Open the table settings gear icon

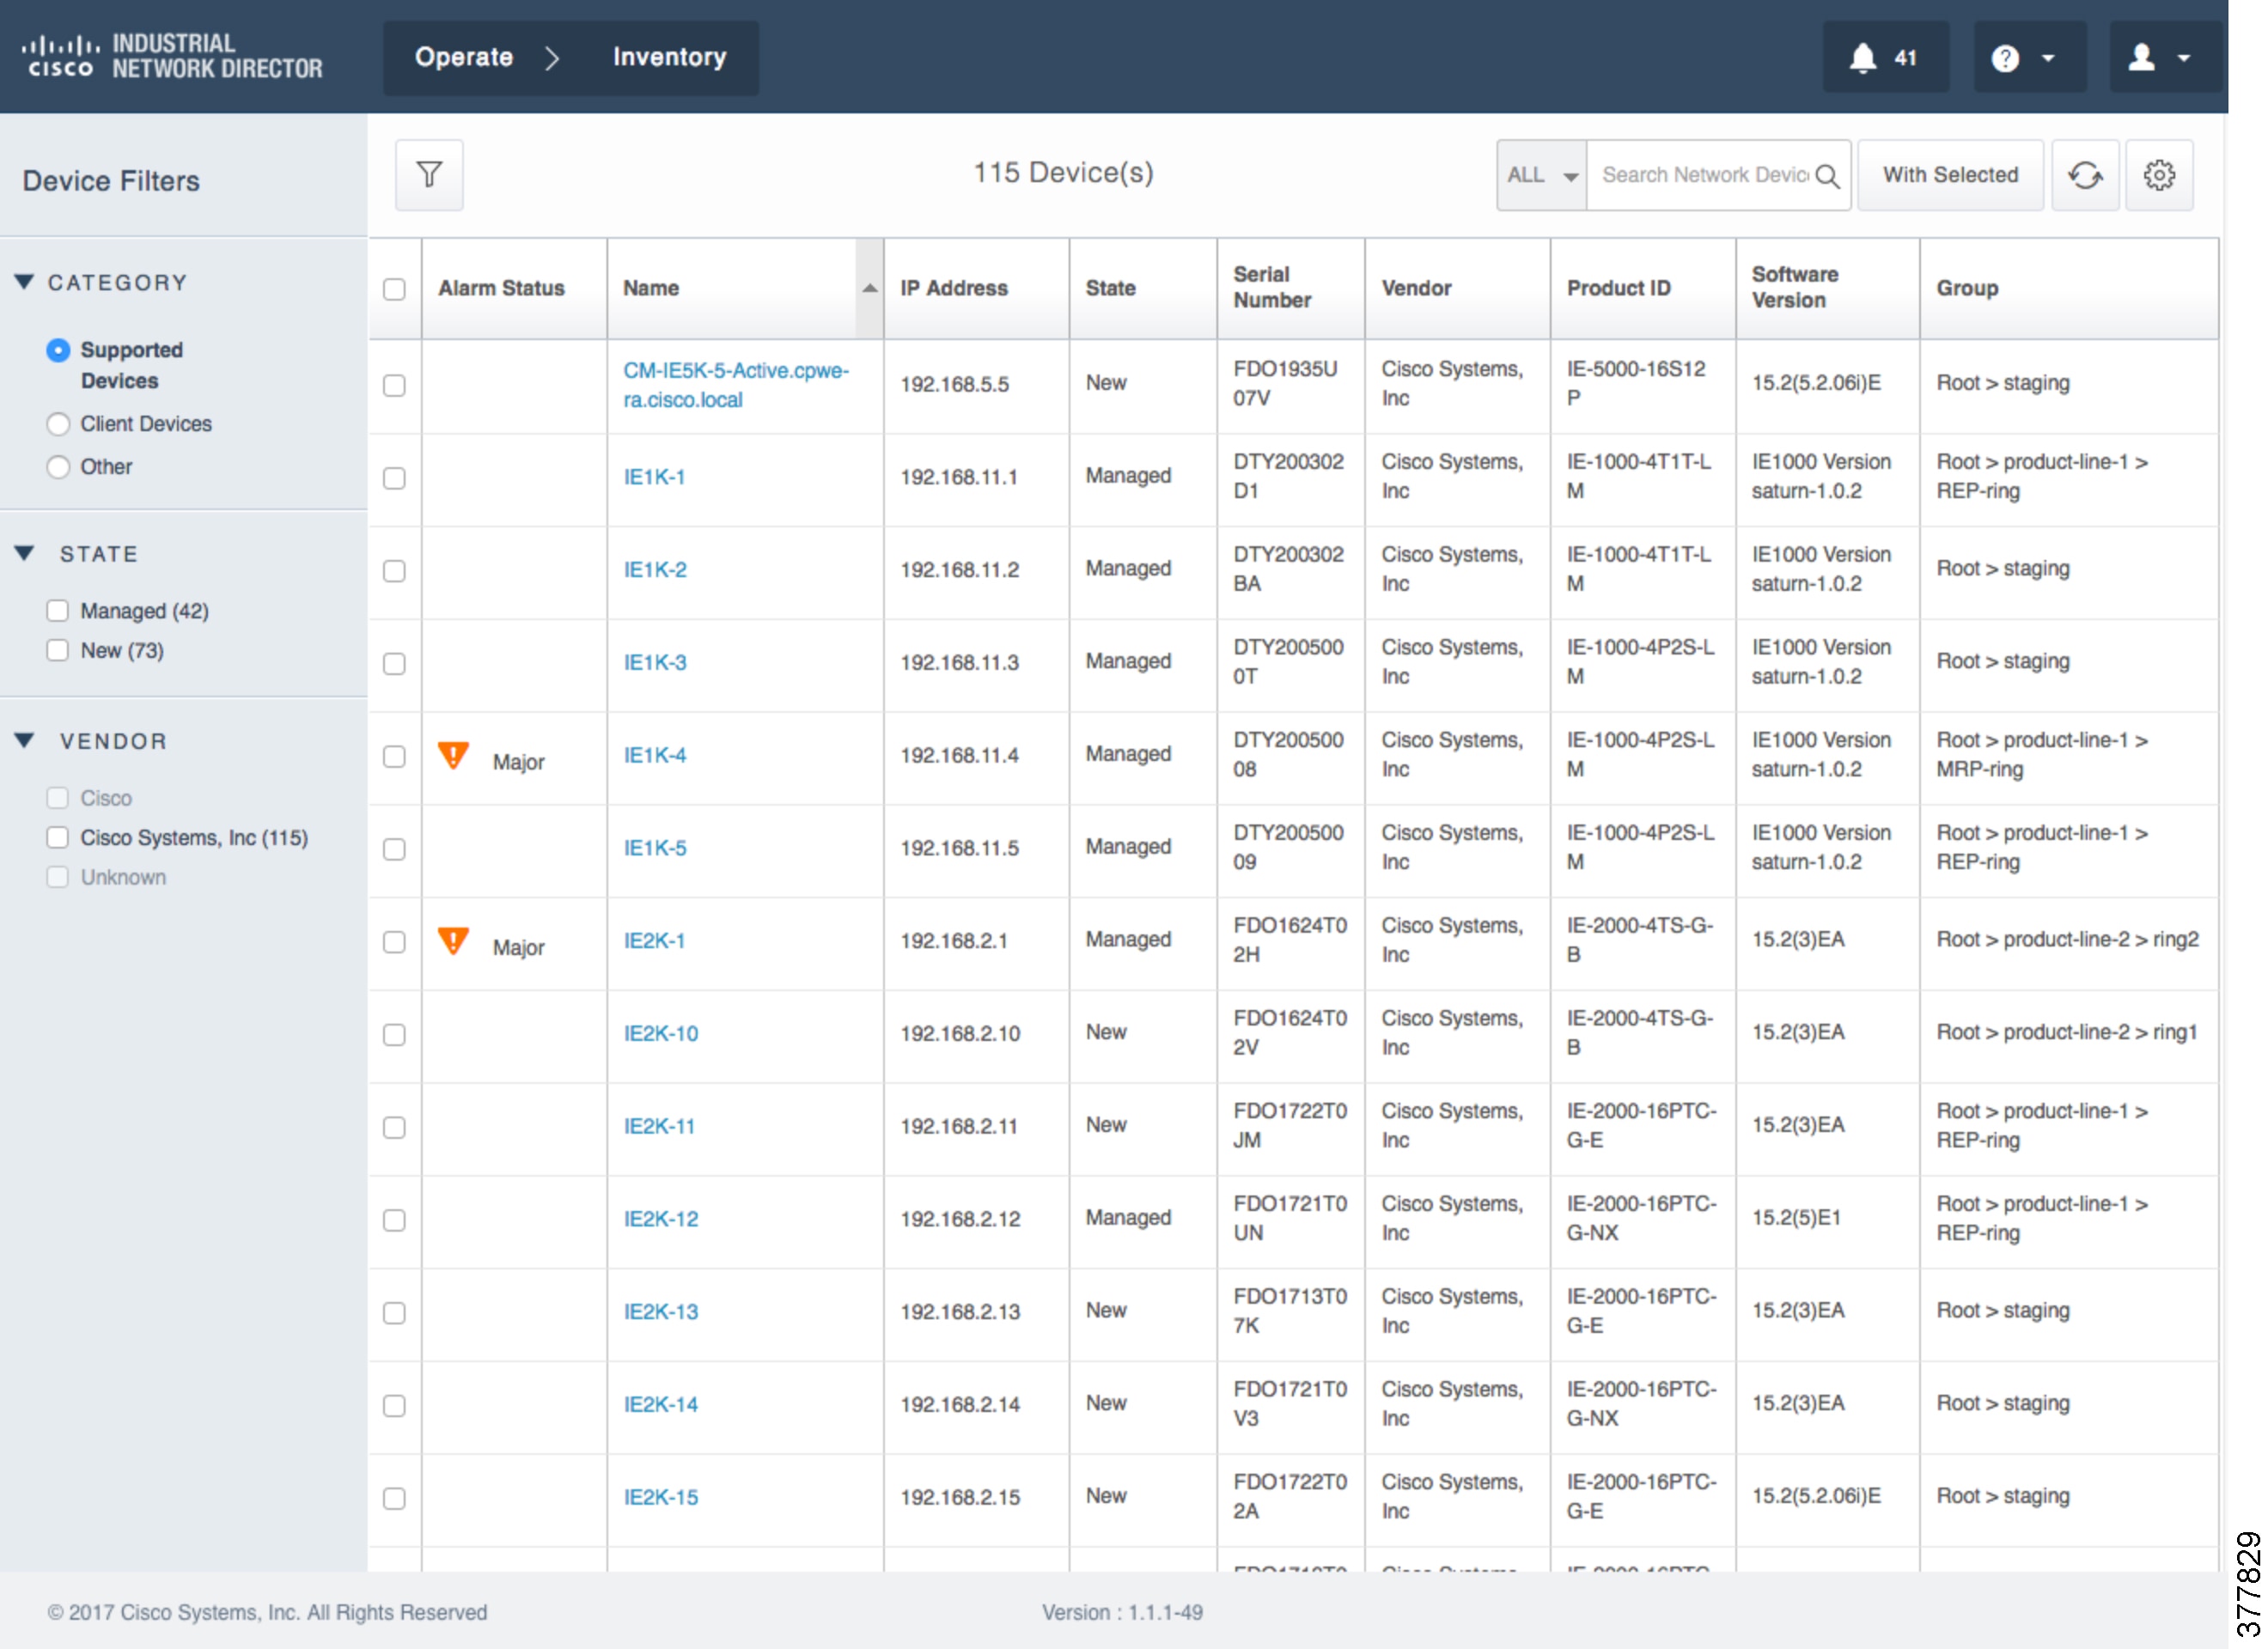click(2159, 175)
